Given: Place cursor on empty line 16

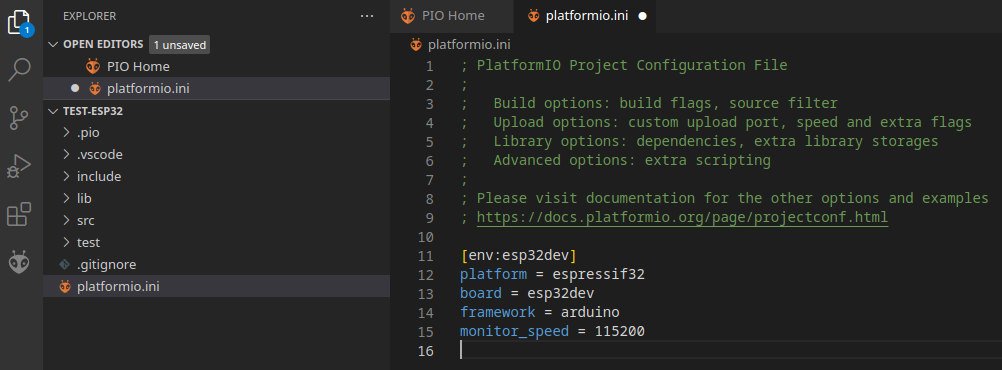Looking at the screenshot, I should 730,350.
